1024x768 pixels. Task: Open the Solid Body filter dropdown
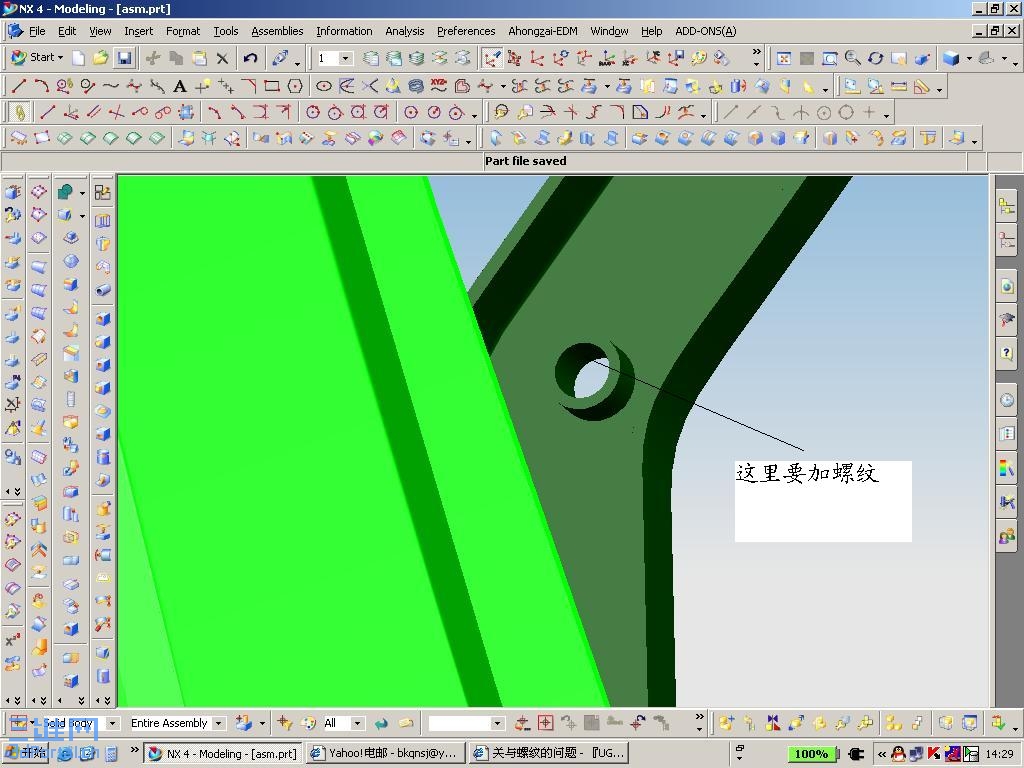[113, 723]
